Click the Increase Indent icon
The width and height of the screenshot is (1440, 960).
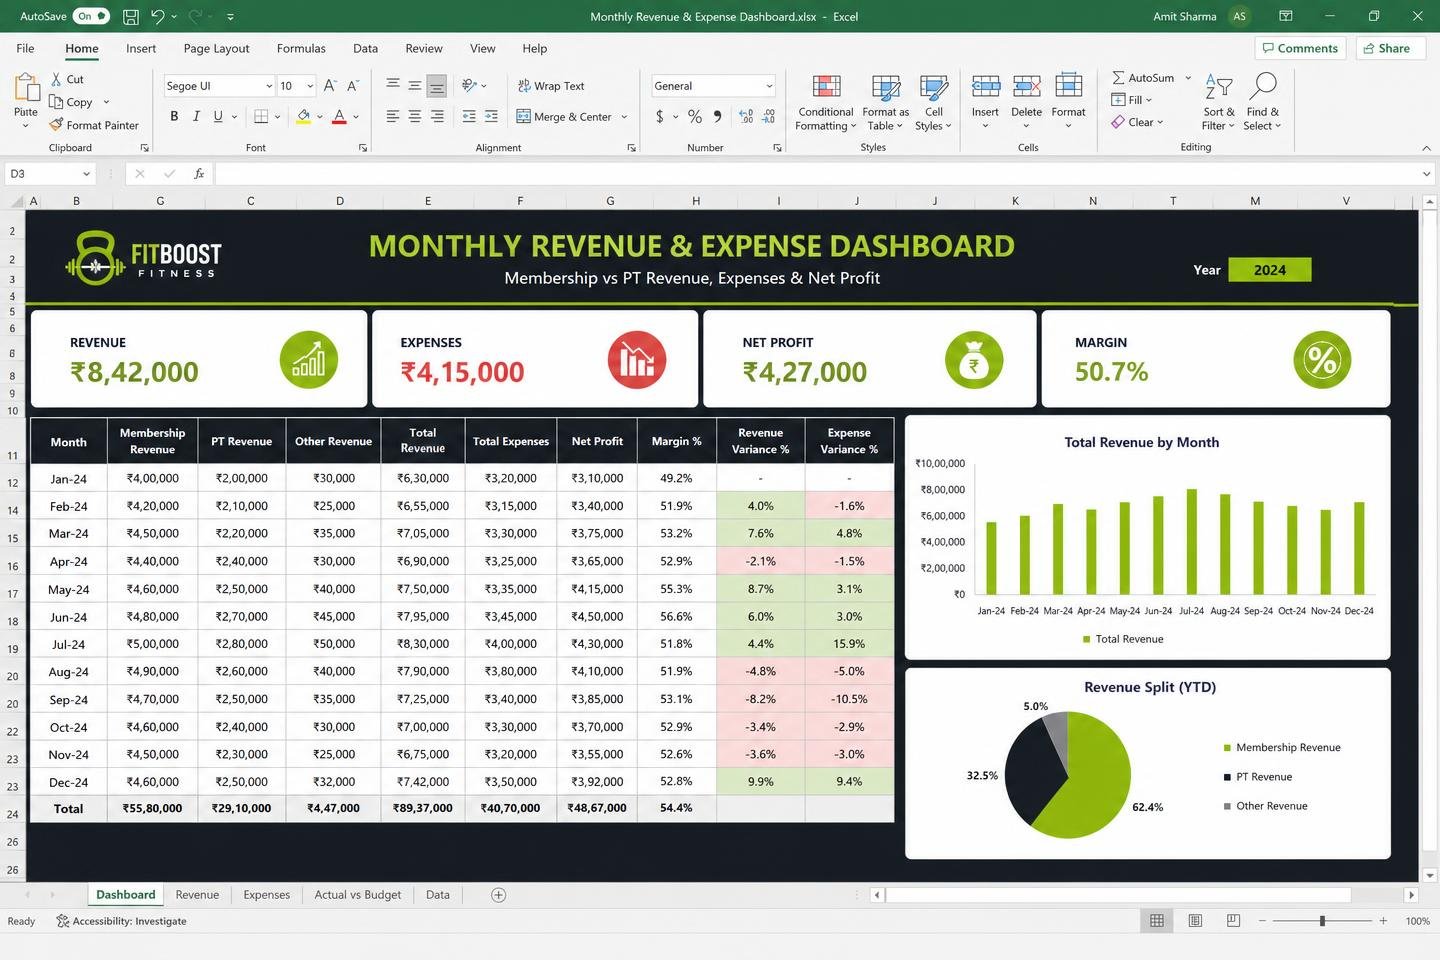point(491,116)
